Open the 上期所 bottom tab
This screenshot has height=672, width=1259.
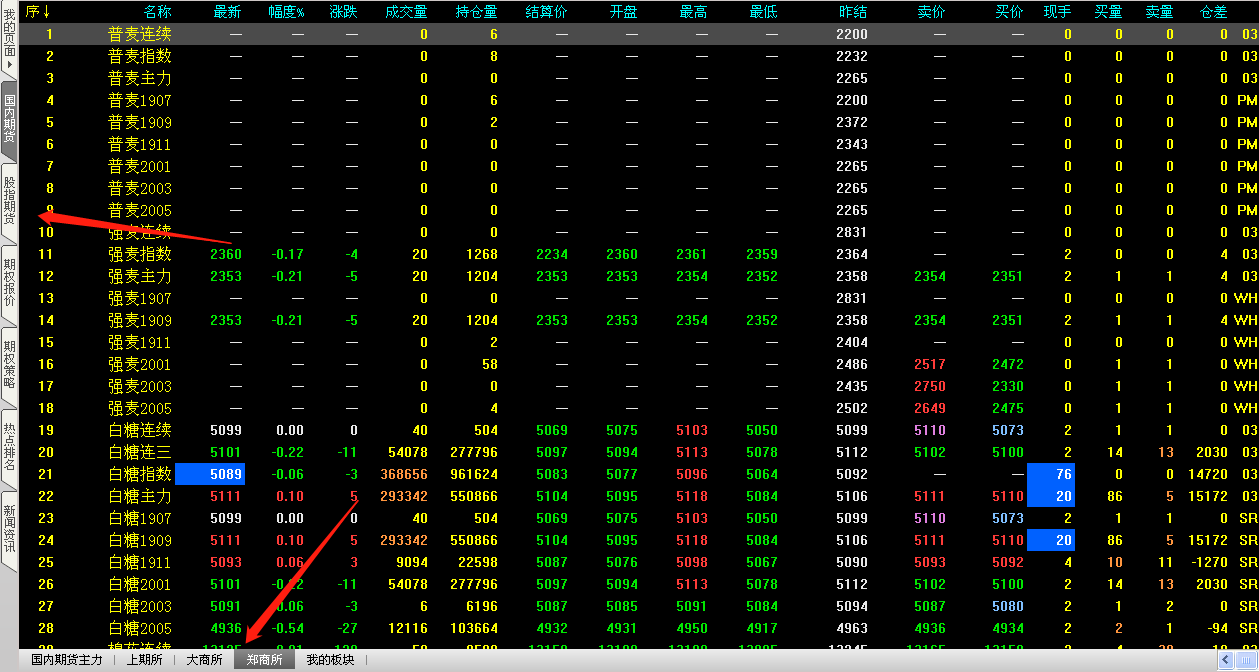[144, 660]
